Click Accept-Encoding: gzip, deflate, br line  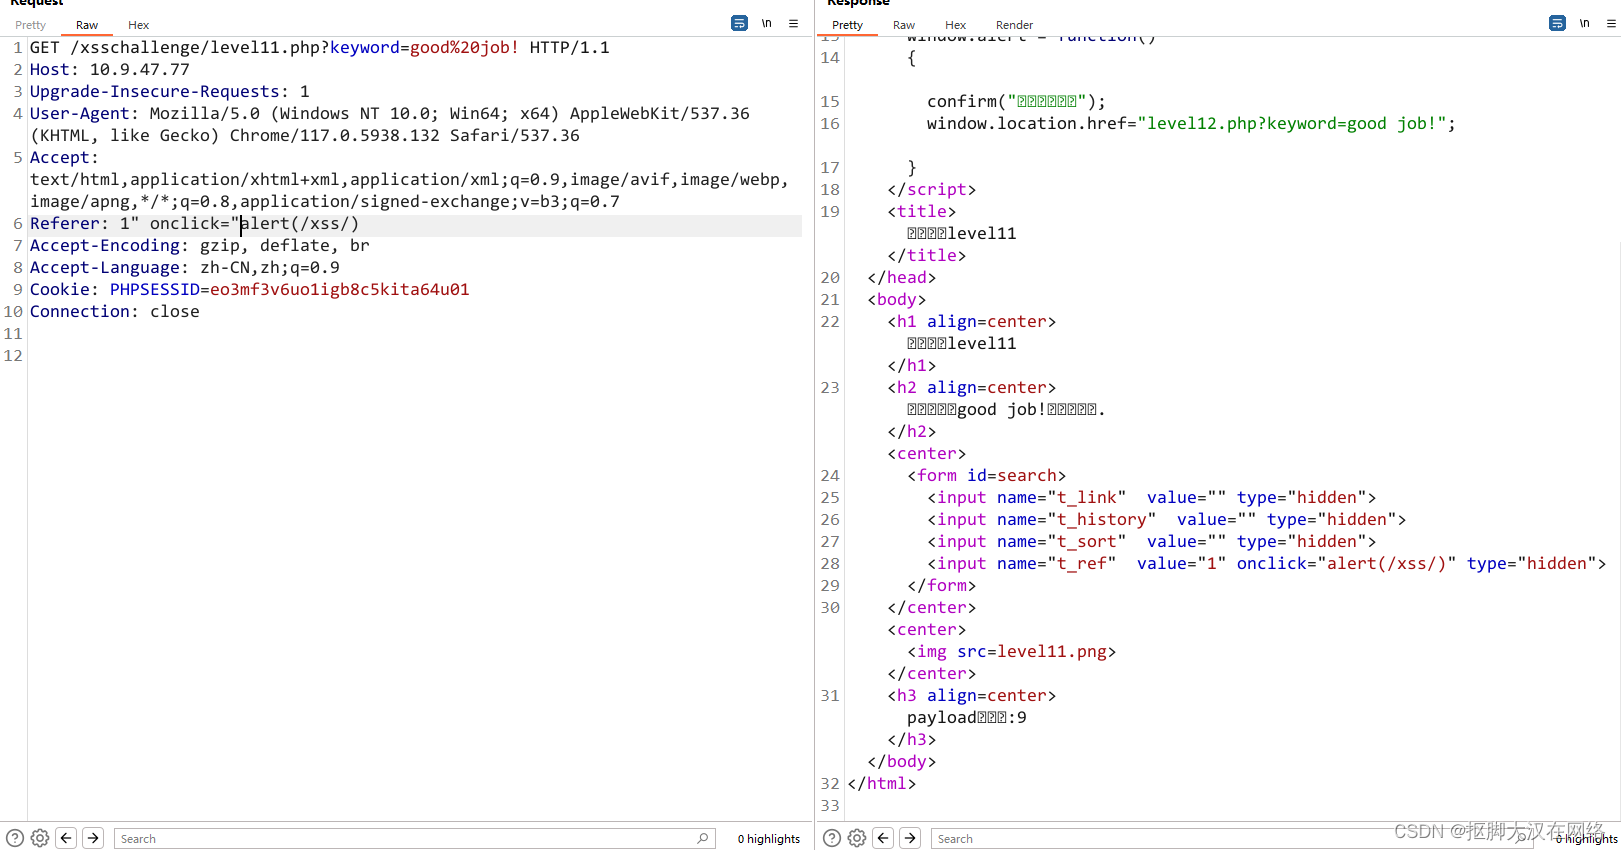click(x=200, y=246)
